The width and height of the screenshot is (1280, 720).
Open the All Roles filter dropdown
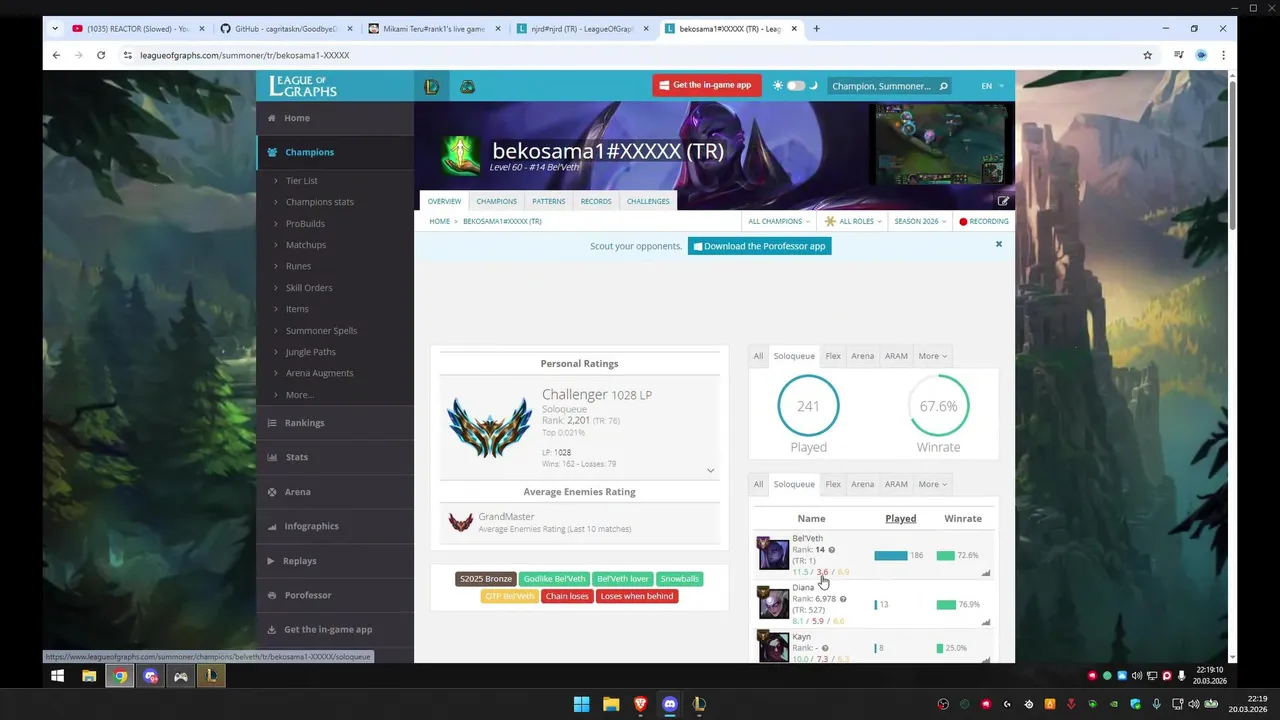click(853, 221)
